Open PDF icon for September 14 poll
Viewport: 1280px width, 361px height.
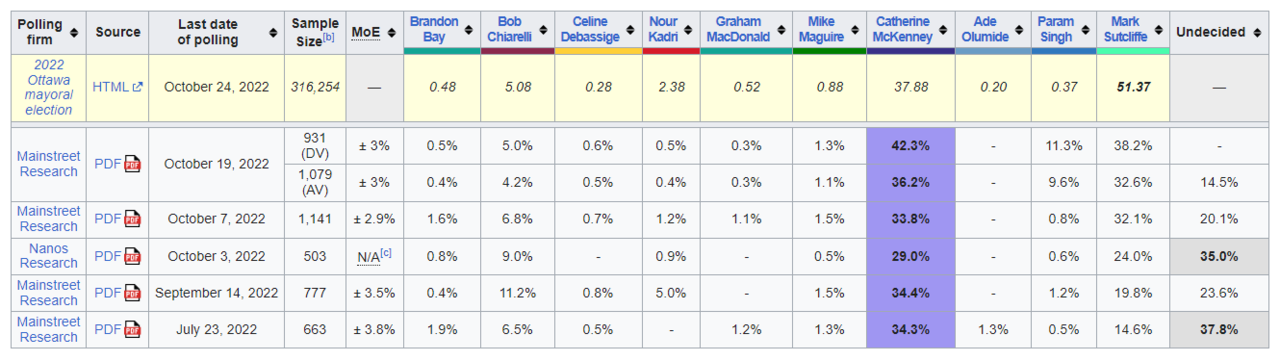click(x=132, y=293)
